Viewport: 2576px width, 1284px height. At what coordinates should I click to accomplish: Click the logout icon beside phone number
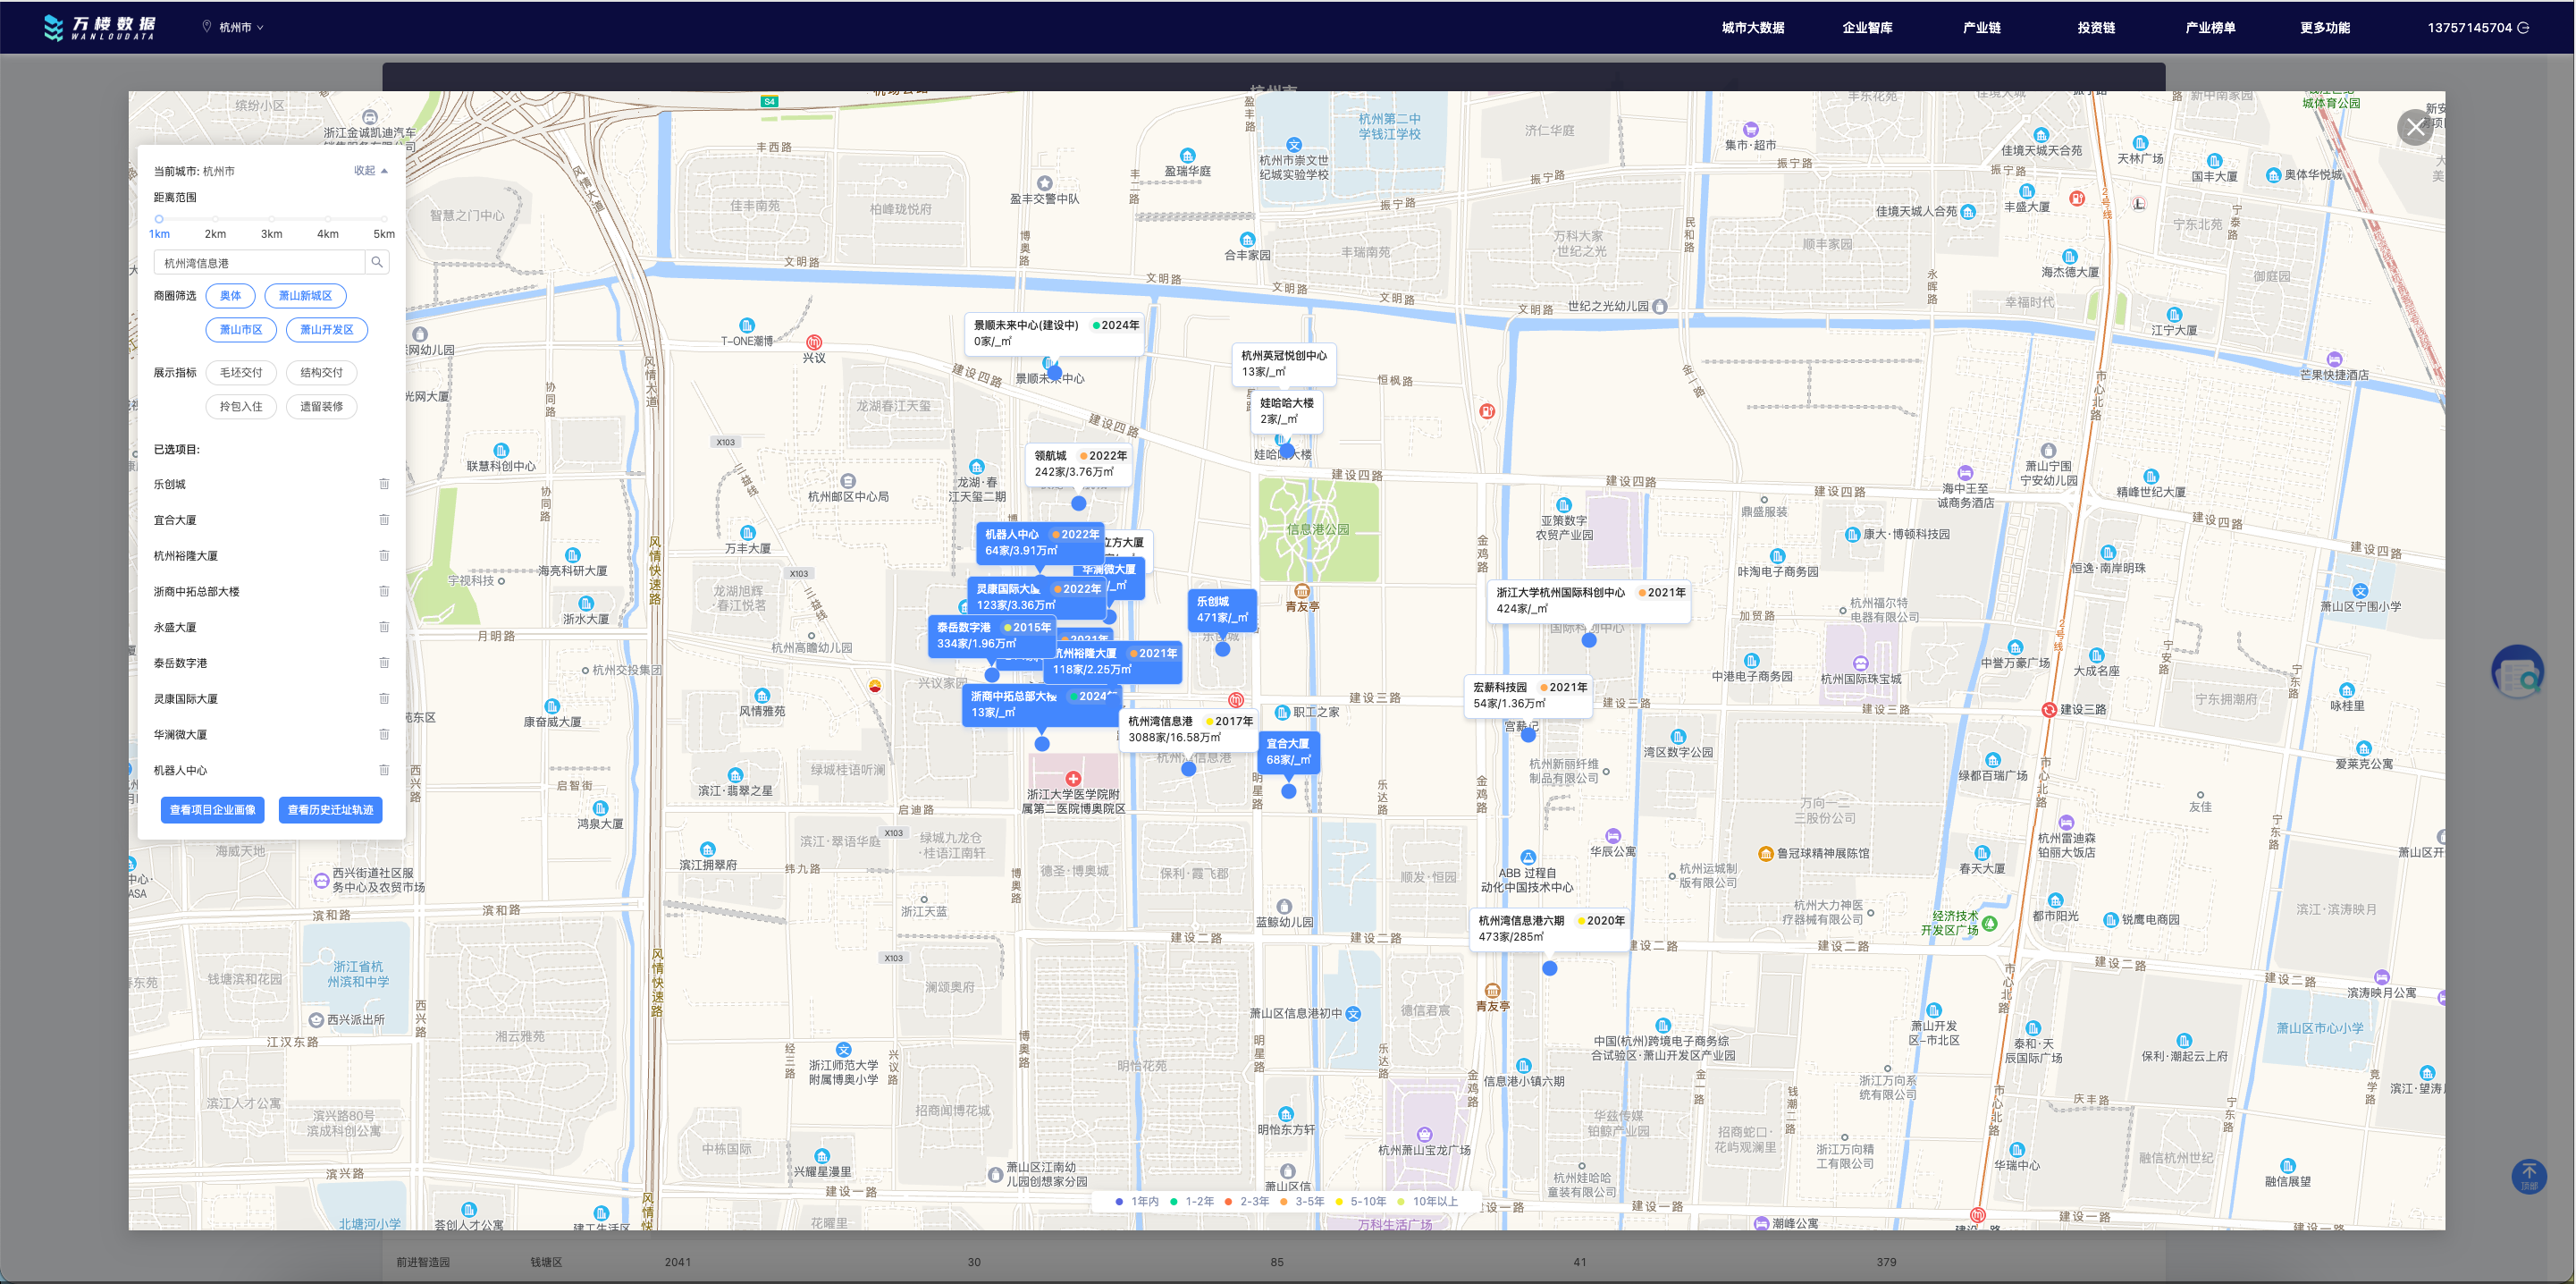(x=2523, y=28)
